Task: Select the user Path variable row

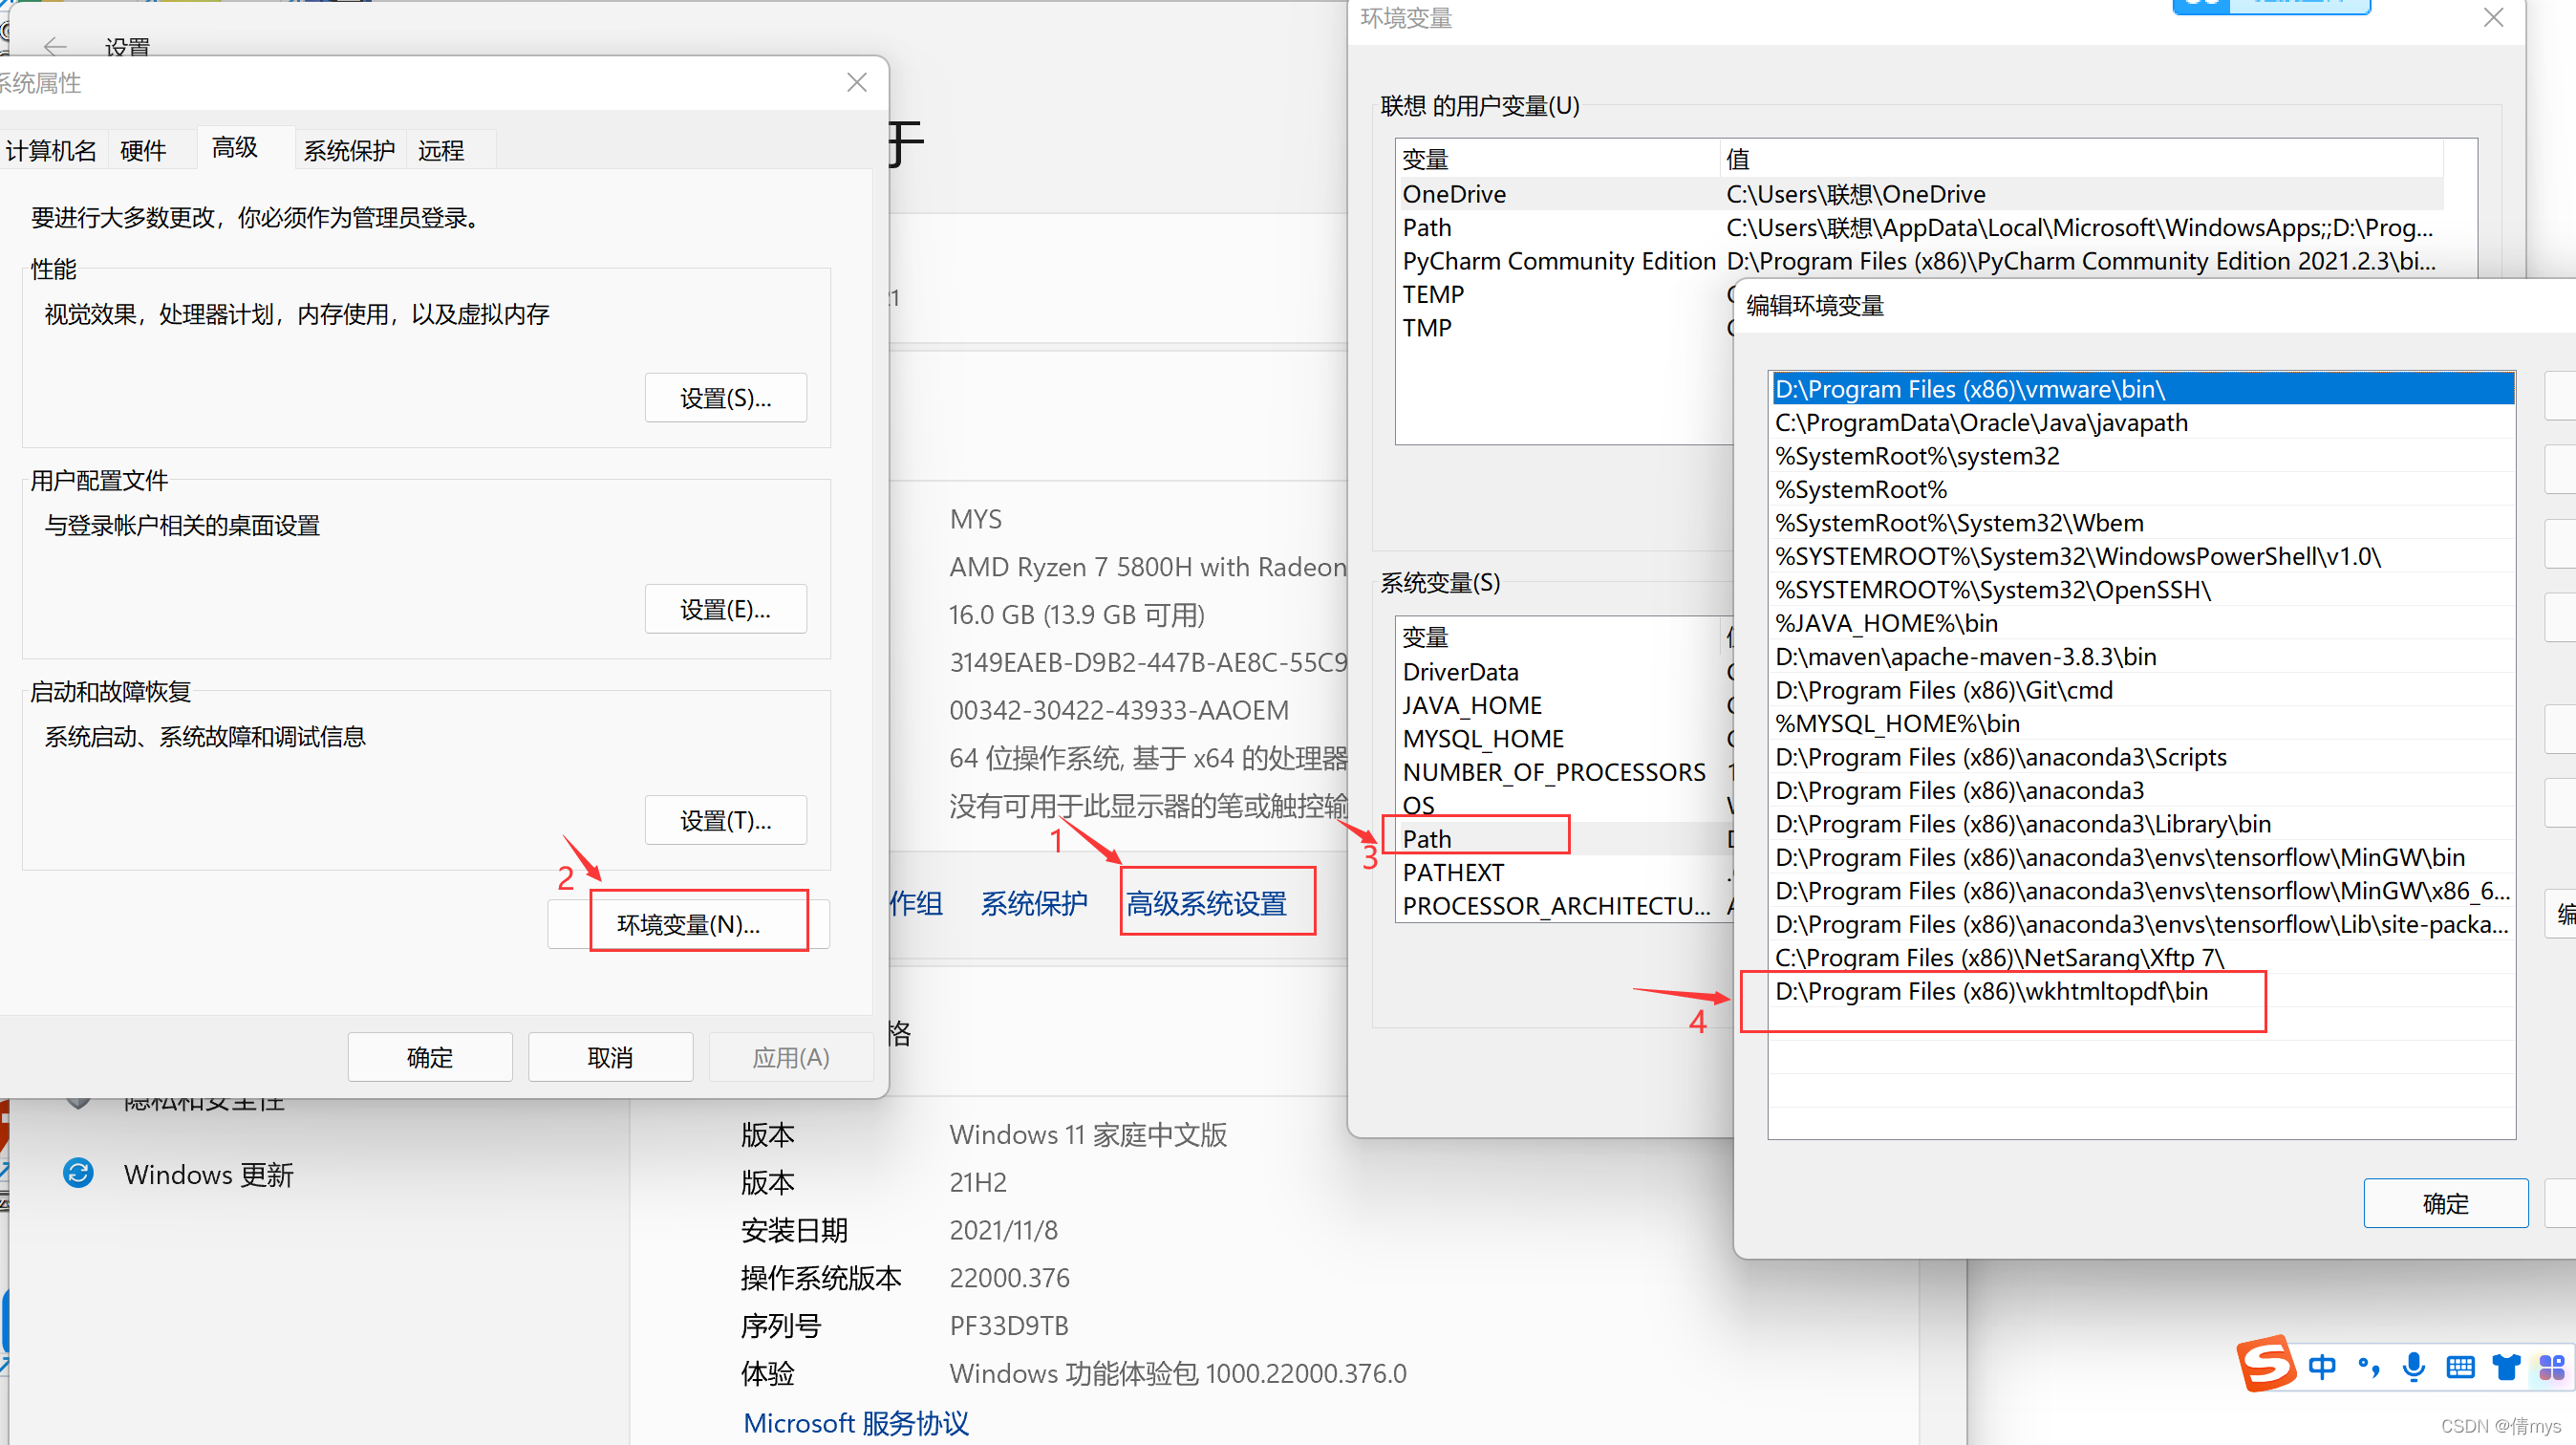Action: pos(1919,227)
